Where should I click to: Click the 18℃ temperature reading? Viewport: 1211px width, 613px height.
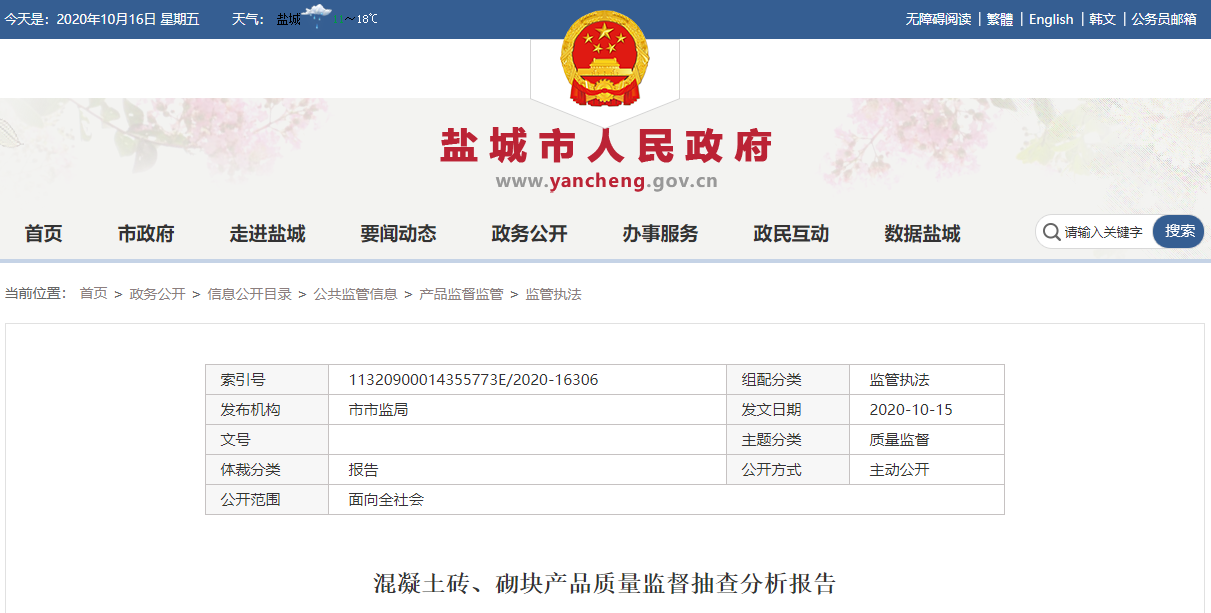click(x=367, y=19)
